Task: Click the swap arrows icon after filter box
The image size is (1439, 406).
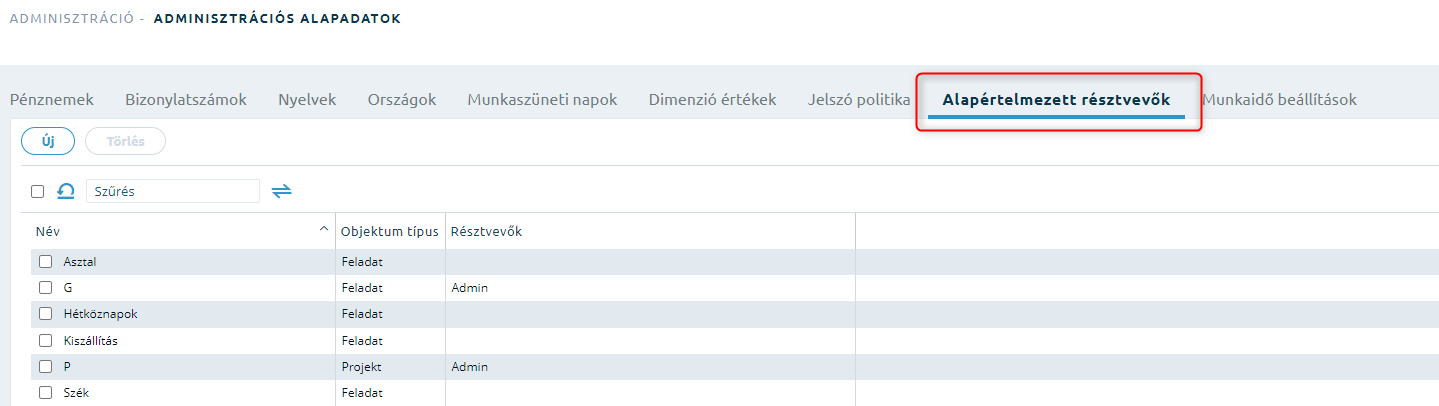Action: pyautogui.click(x=282, y=191)
